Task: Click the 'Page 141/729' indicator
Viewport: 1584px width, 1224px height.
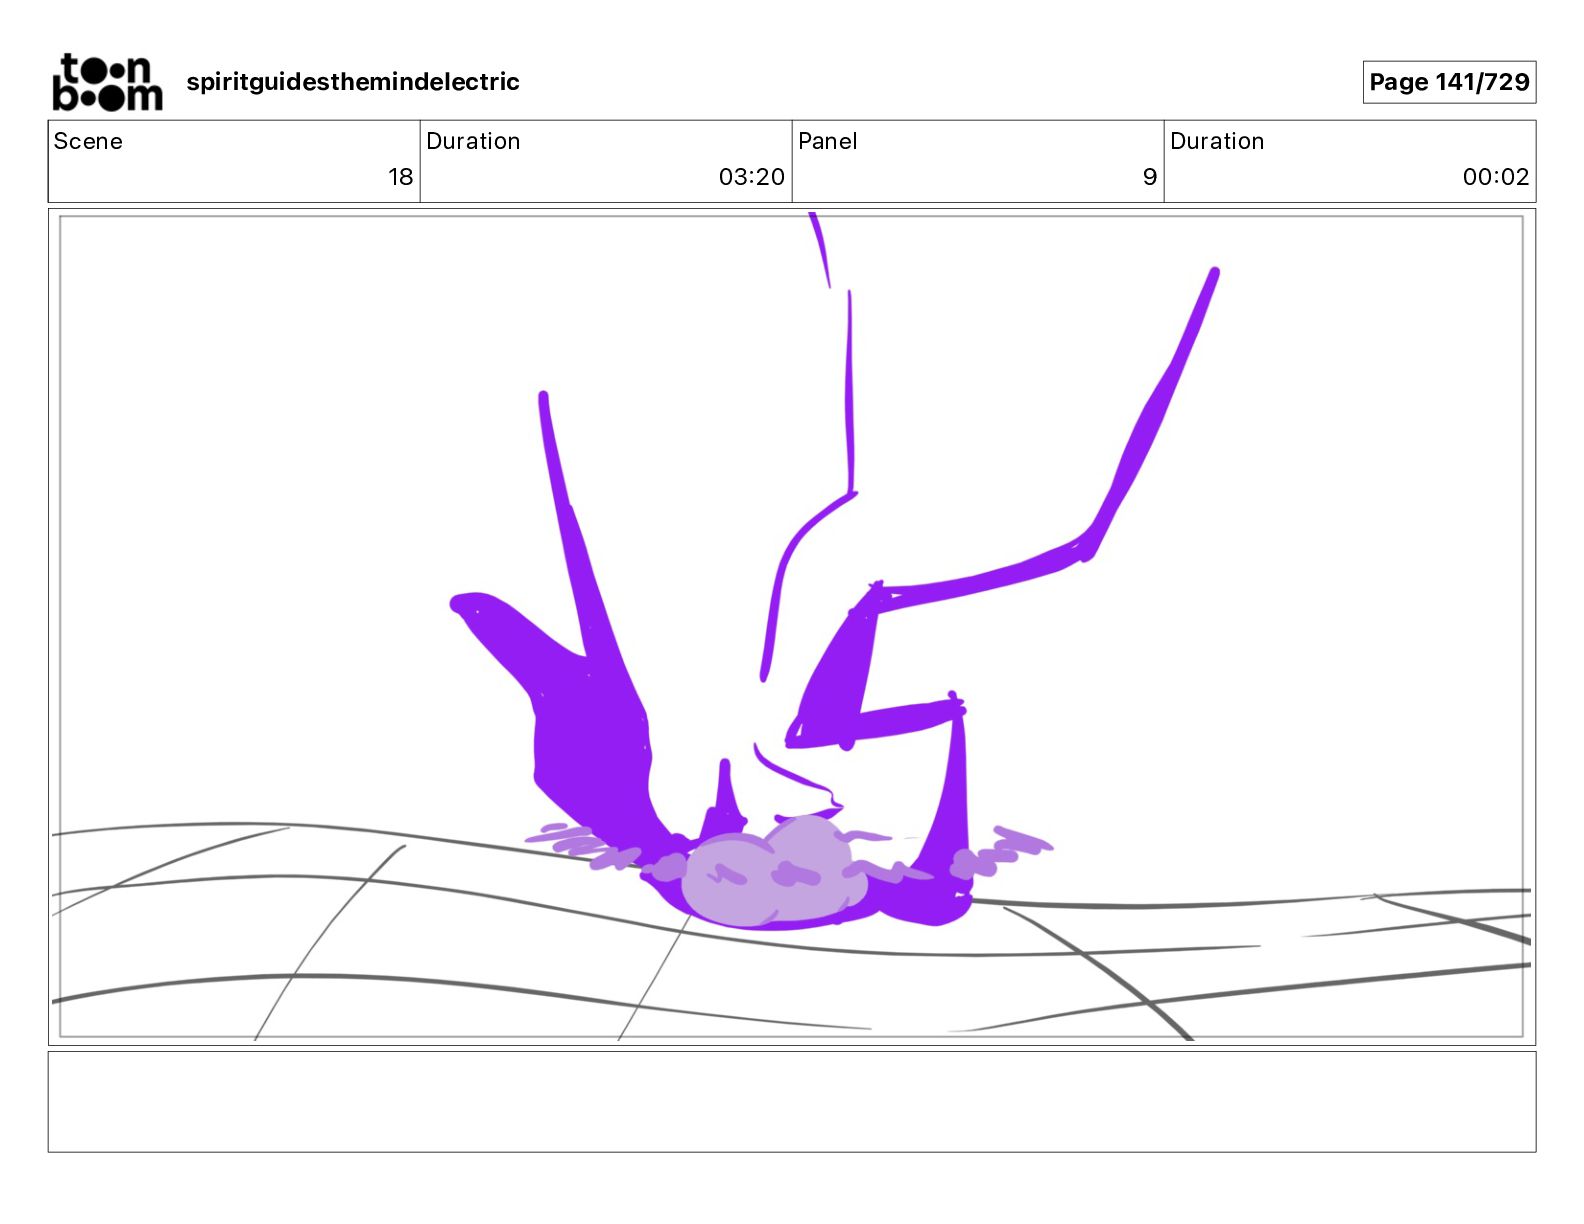Action: 1449,82
